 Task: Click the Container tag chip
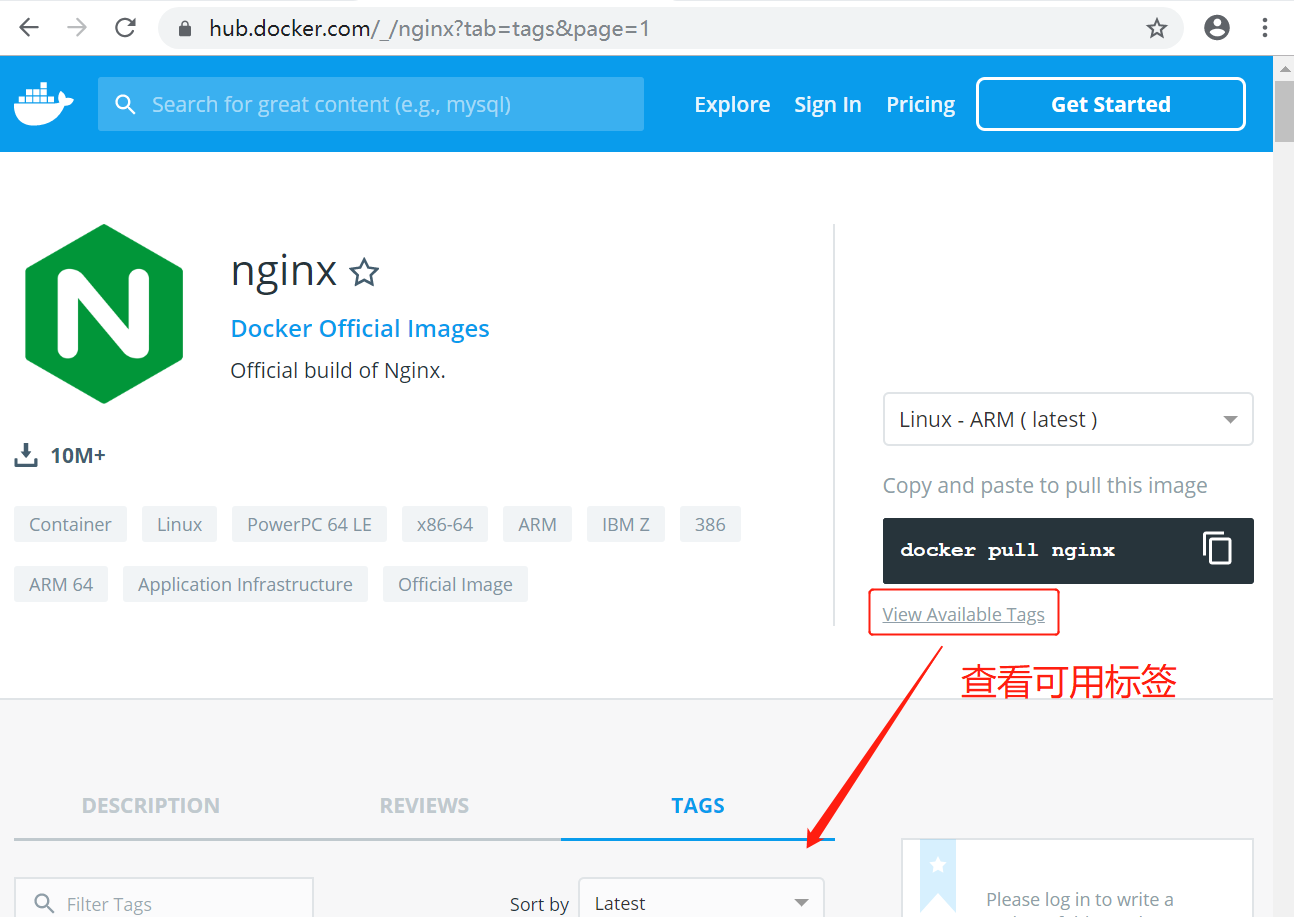click(70, 524)
